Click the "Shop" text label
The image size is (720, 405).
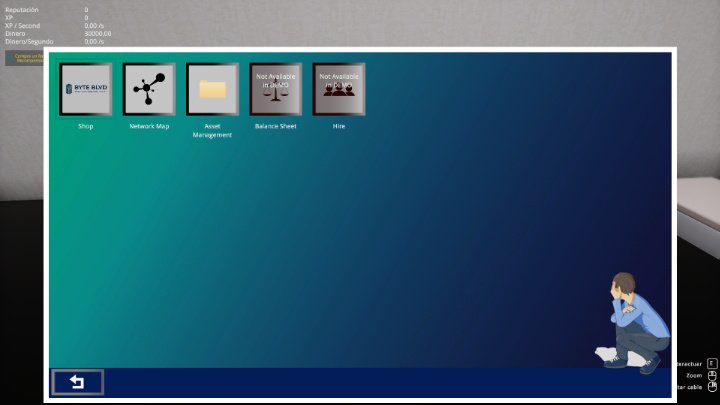85,127
